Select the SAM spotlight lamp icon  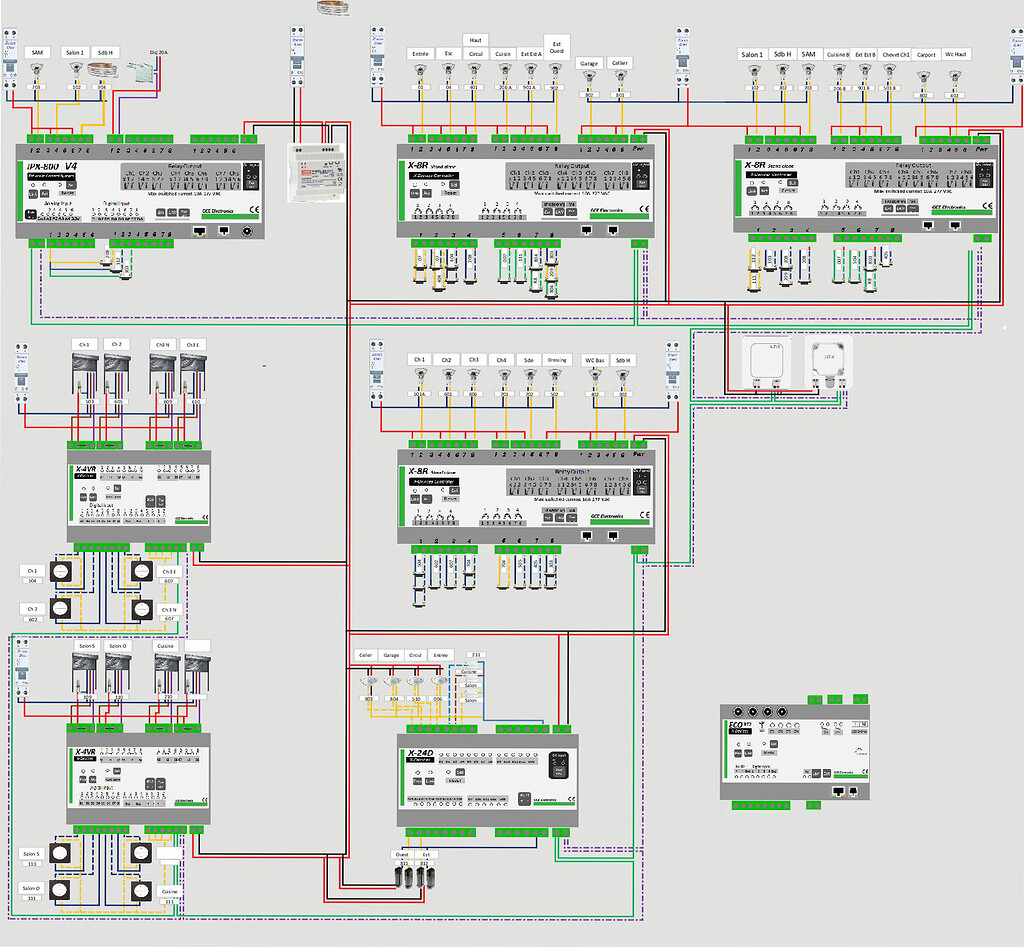click(36, 68)
